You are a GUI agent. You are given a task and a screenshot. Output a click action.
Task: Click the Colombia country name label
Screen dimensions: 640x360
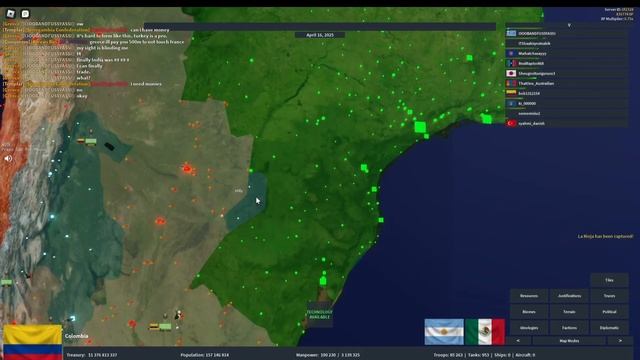[x=76, y=336]
